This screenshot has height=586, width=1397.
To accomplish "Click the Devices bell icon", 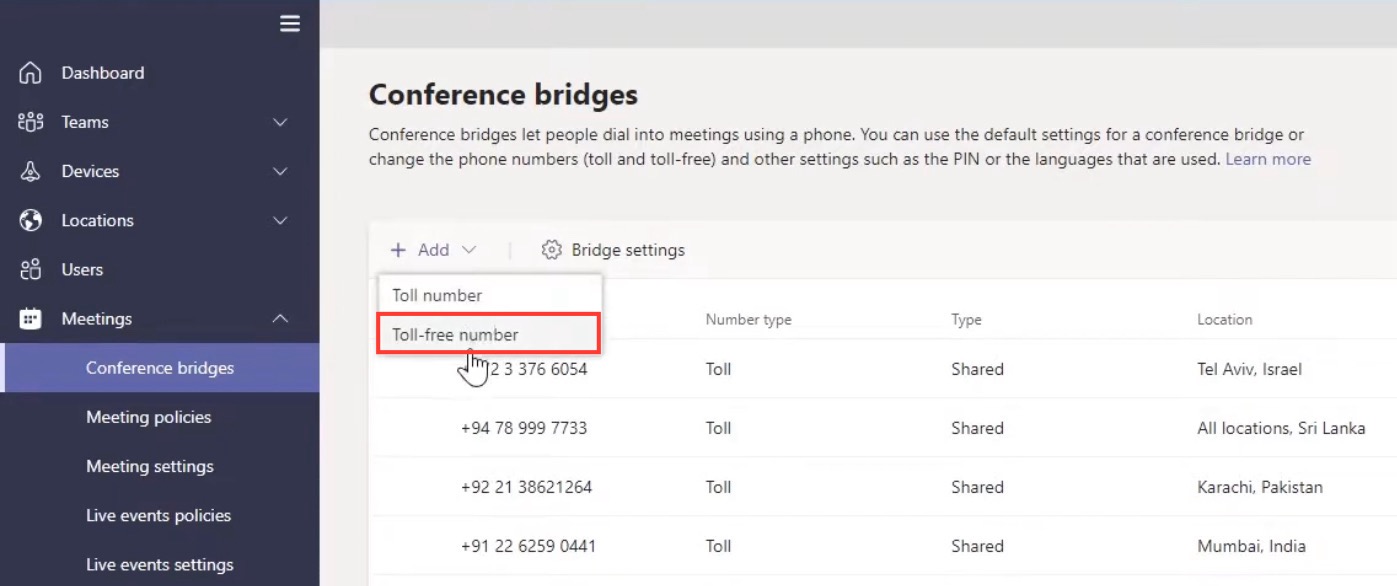I will tap(31, 171).
